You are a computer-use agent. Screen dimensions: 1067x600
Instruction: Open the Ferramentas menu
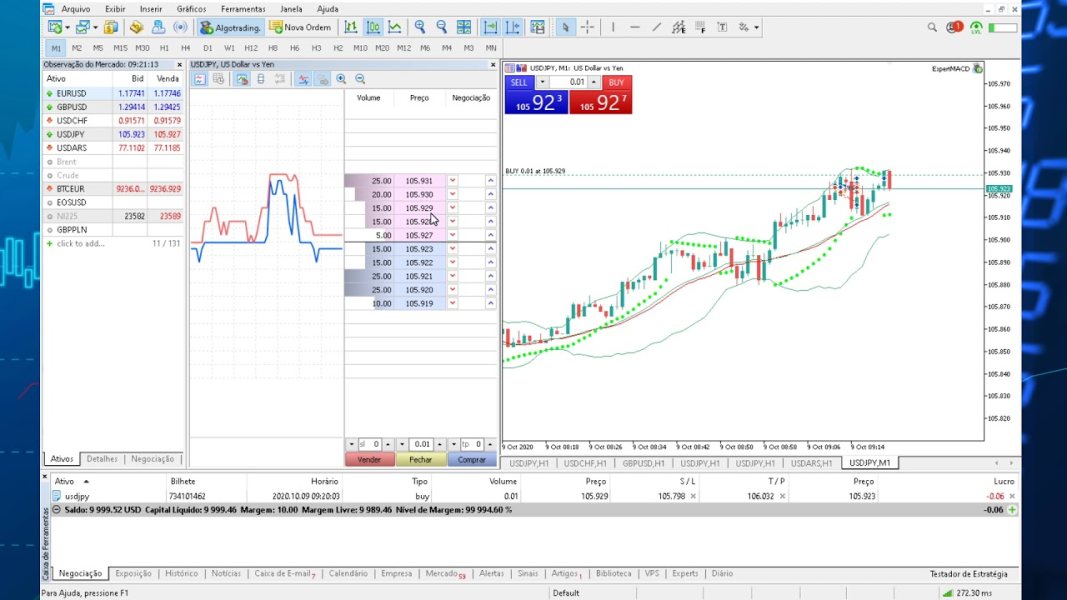(x=243, y=8)
